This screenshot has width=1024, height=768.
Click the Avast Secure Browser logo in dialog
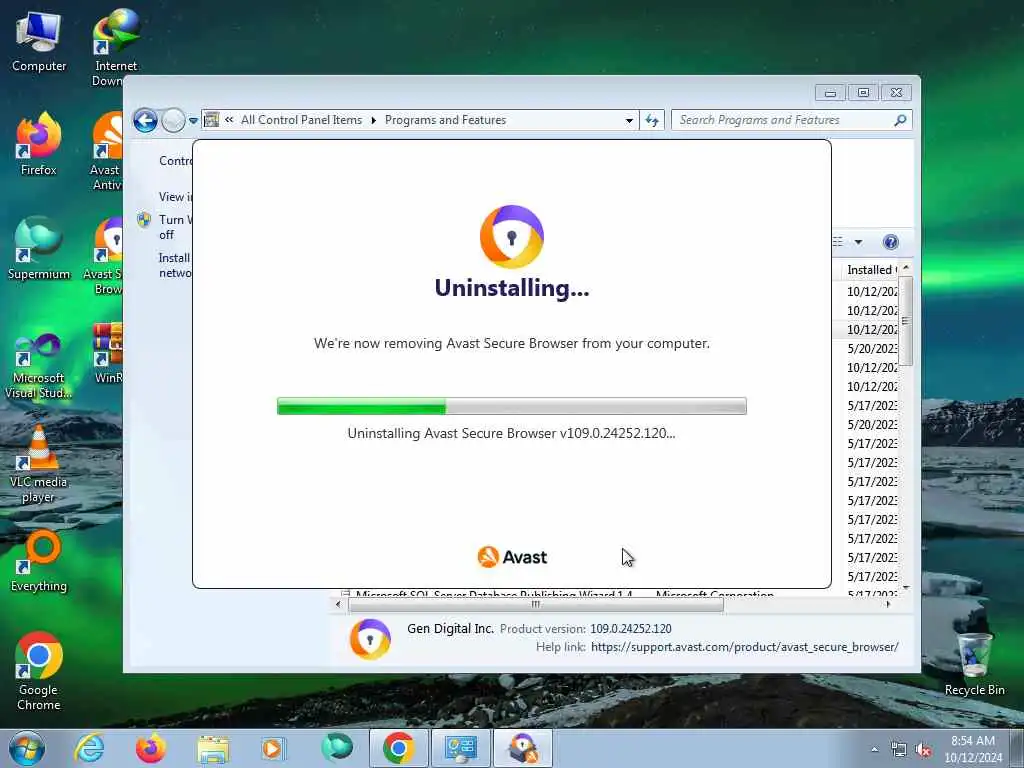coord(511,236)
